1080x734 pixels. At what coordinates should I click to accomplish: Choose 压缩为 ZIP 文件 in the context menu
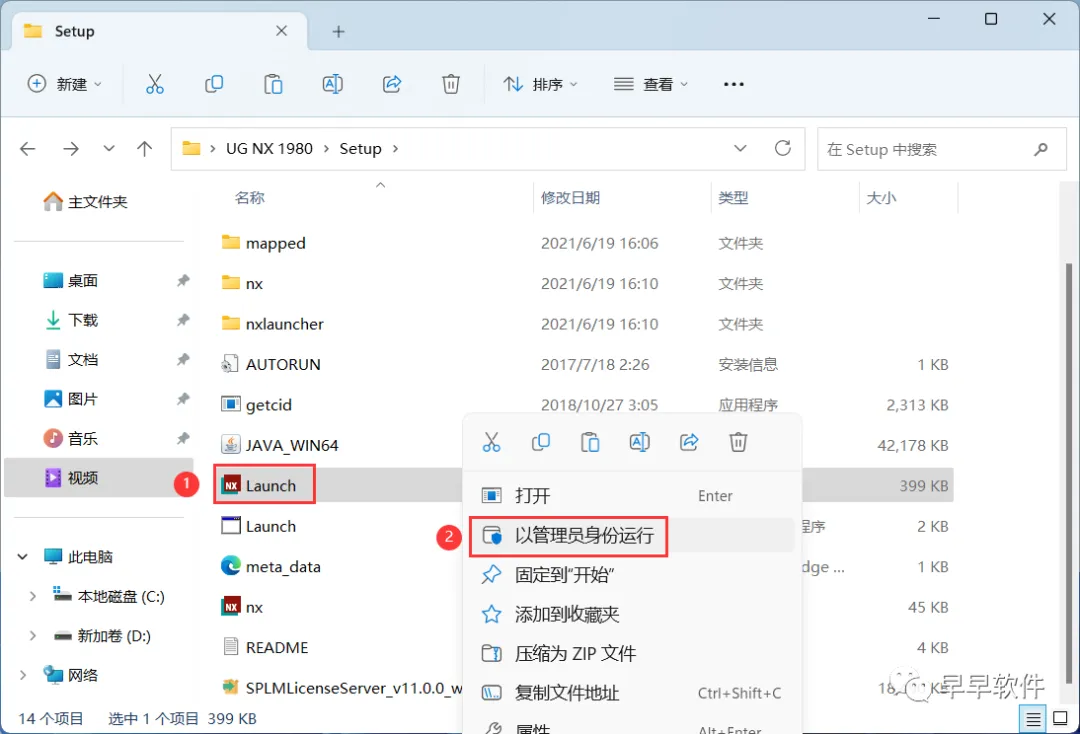632,653
